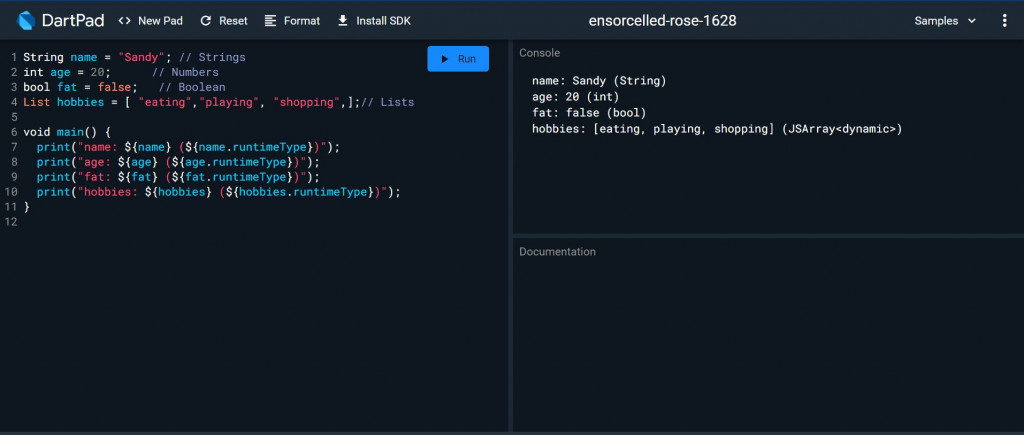The height and width of the screenshot is (435, 1024).
Task: Click the pad title ensorcelled-rose-1628
Action: (x=663, y=21)
